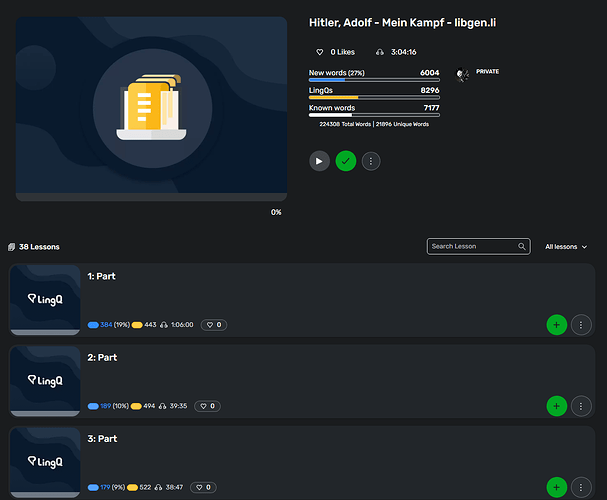This screenshot has height=500, width=607.
Task: Click the yellow LingQs pill in lesson 3
Action: [132, 488]
